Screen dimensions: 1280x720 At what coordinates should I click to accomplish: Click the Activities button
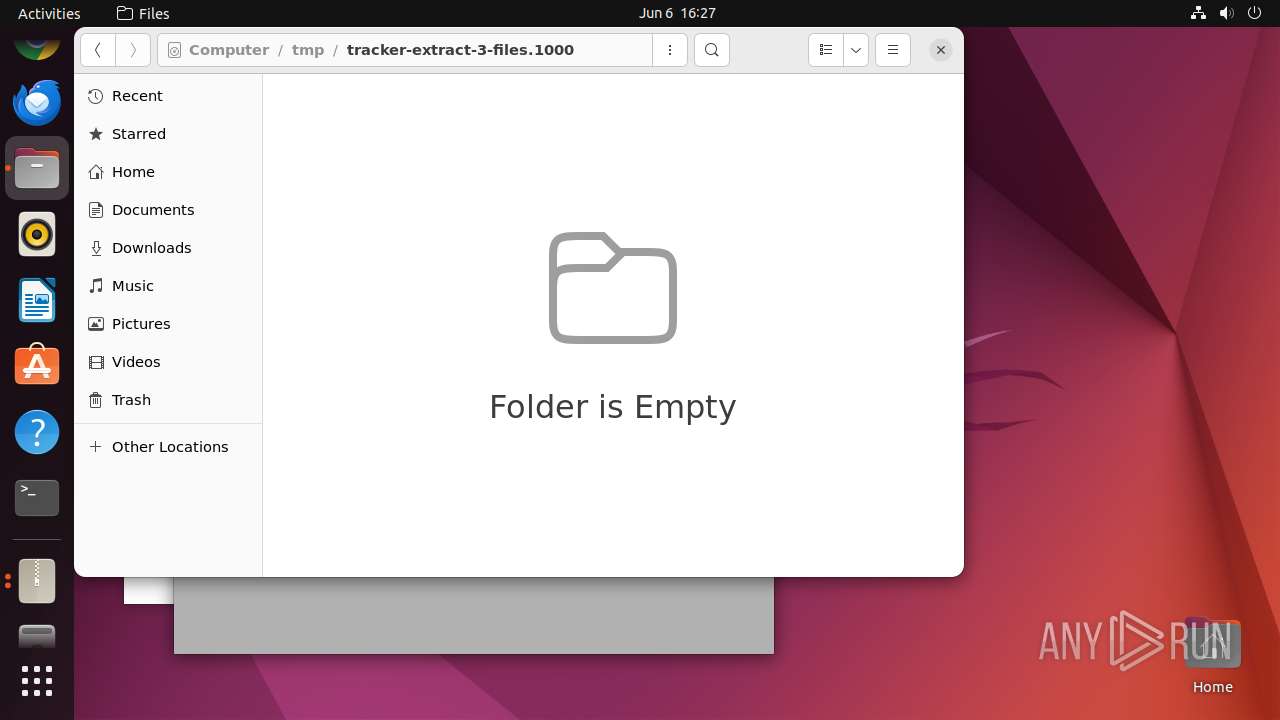pos(49,13)
